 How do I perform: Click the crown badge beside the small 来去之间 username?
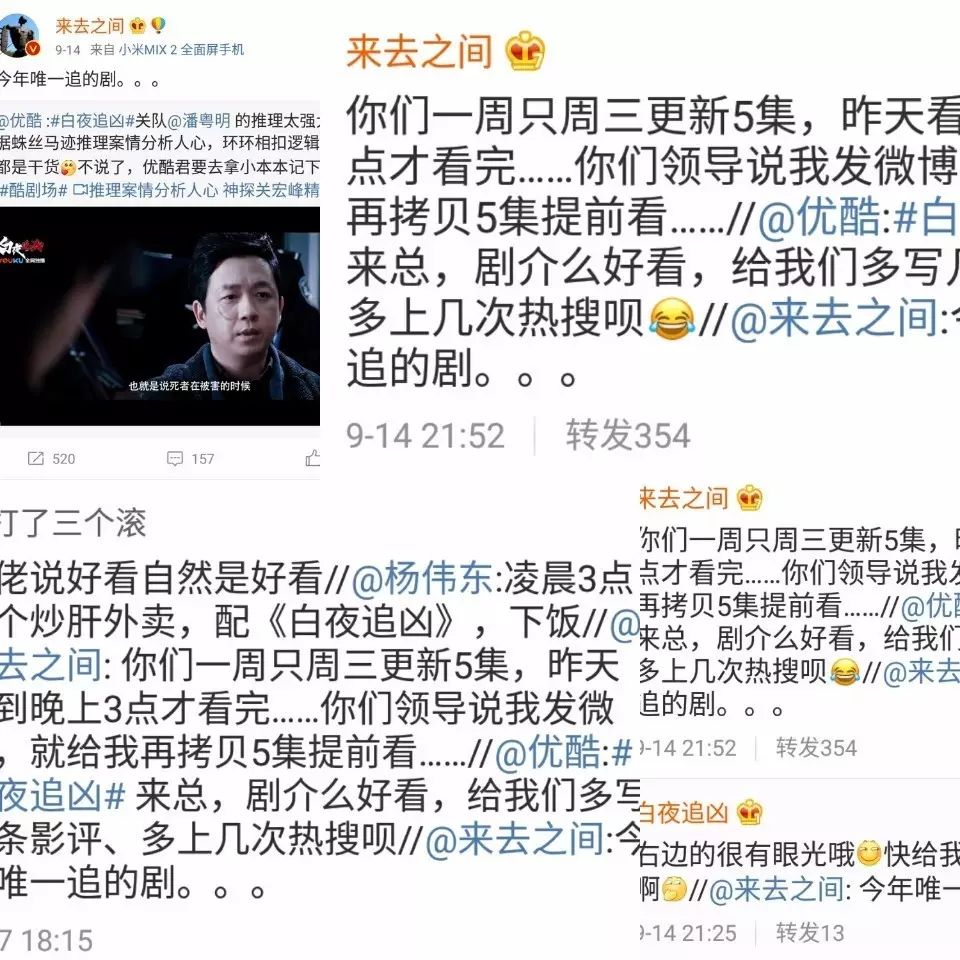click(138, 26)
